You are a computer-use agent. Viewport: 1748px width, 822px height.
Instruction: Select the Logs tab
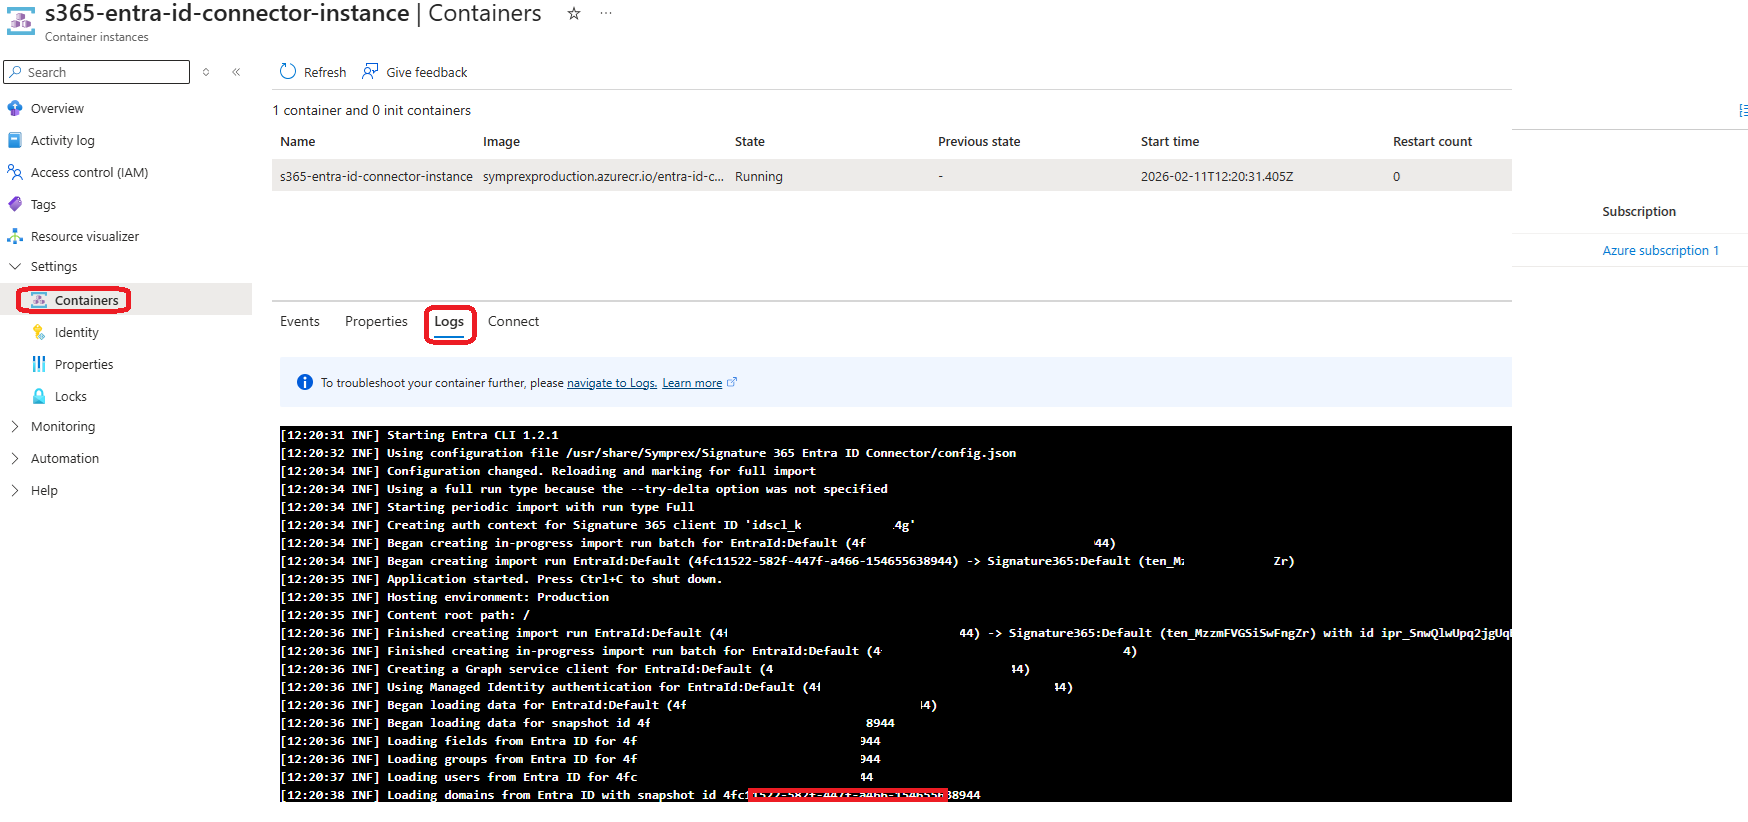(x=449, y=321)
